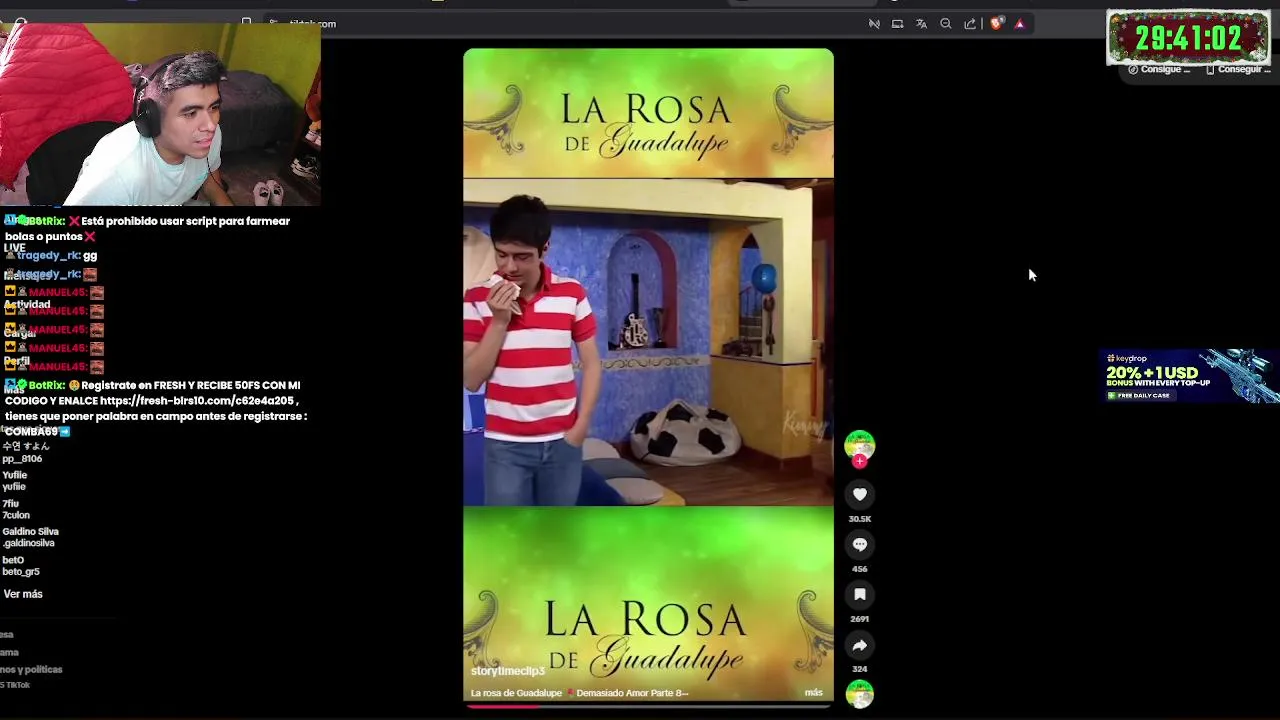Click the browser share page icon
Screen dimensions: 1280x720
coord(970,23)
